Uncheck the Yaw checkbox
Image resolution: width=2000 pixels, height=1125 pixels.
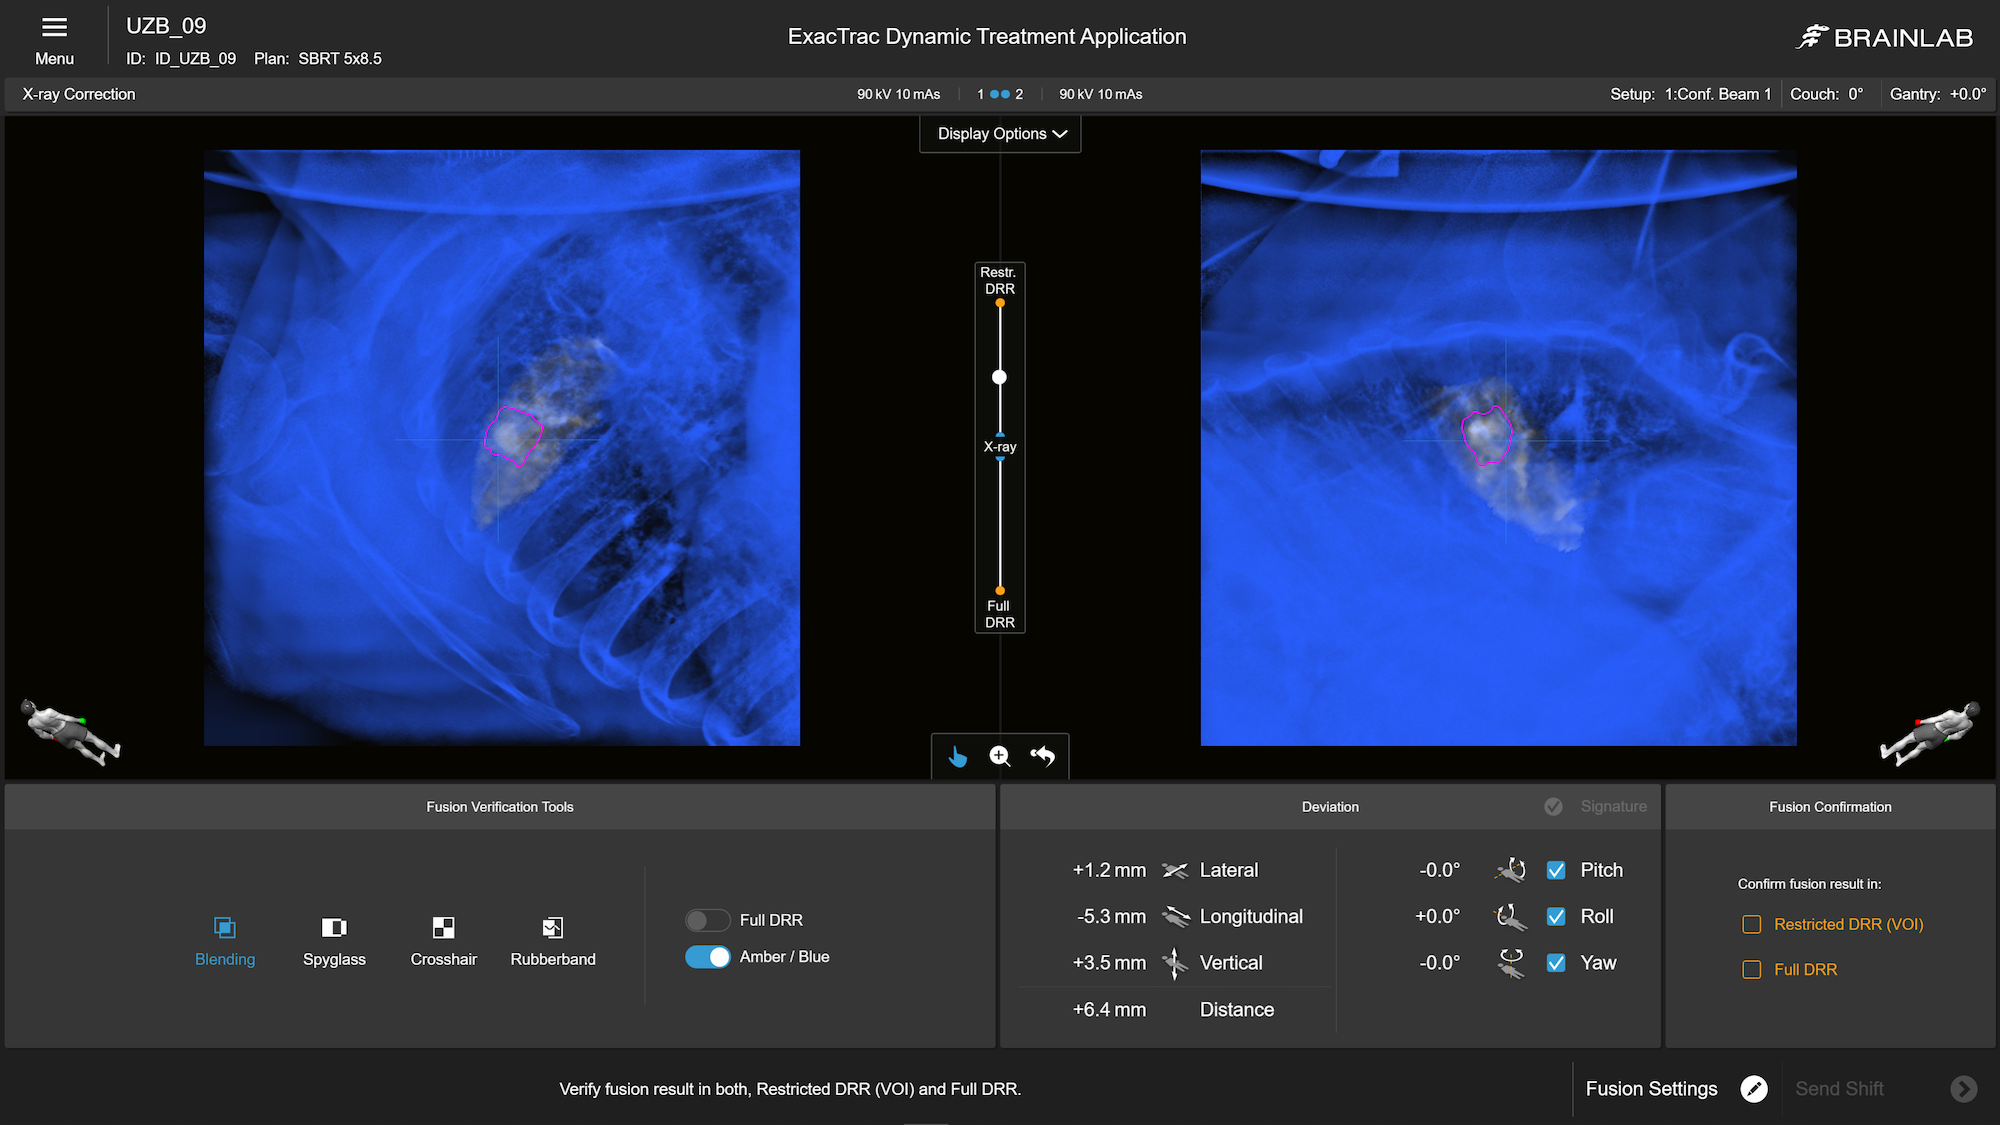click(x=1556, y=963)
